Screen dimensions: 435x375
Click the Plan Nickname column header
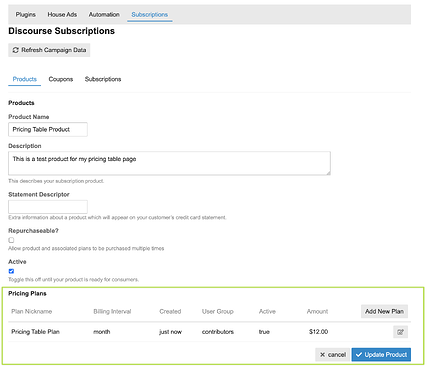pyautogui.click(x=32, y=311)
